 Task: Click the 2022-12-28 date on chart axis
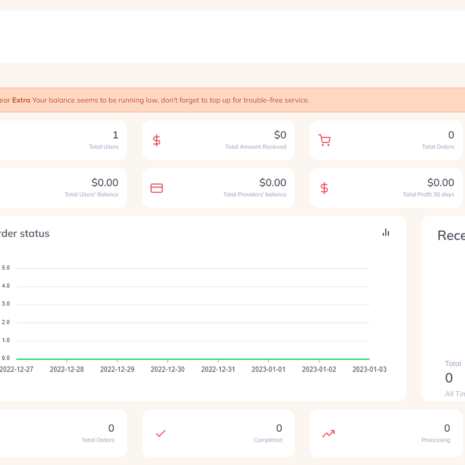67,369
